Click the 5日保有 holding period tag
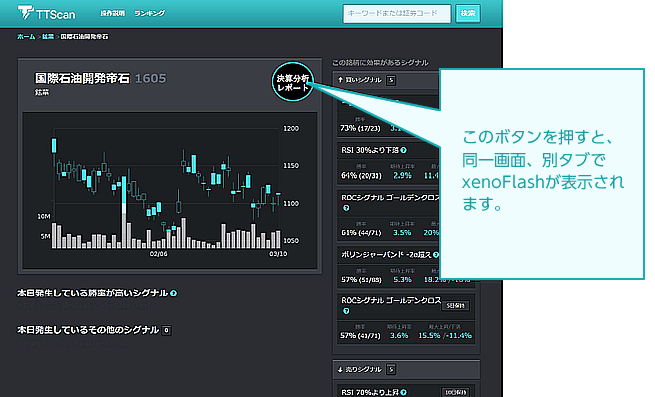 (455, 306)
